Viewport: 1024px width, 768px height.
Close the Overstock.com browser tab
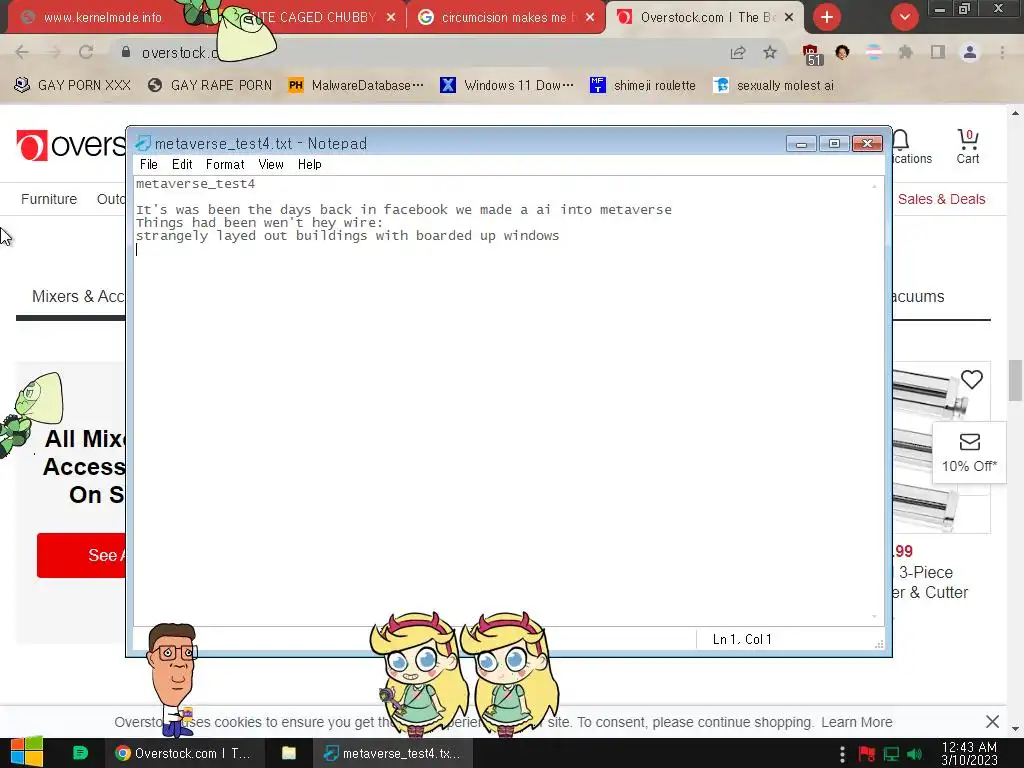tap(789, 18)
